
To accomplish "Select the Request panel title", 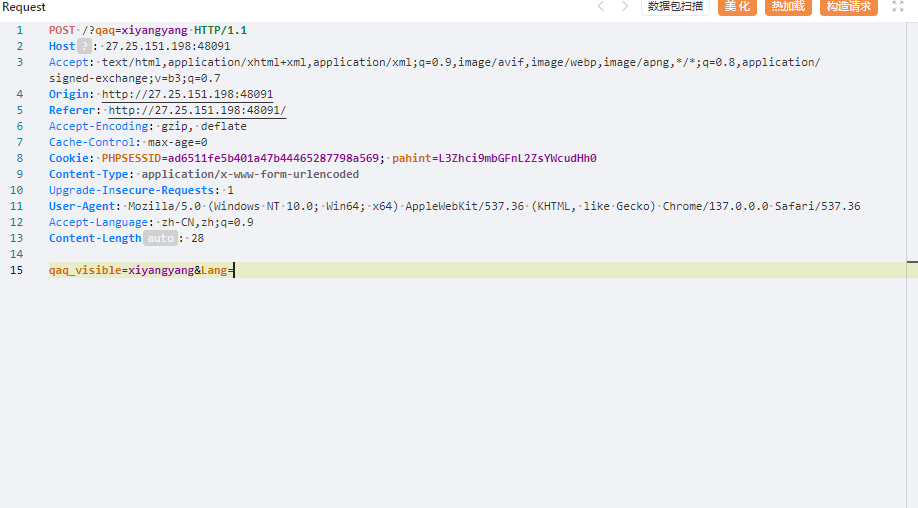I will 24,7.
